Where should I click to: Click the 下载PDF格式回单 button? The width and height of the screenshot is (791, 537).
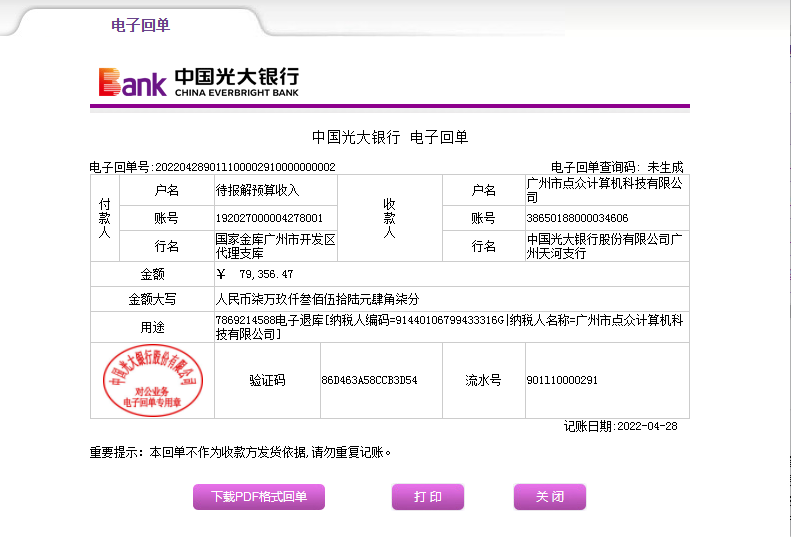click(259, 497)
